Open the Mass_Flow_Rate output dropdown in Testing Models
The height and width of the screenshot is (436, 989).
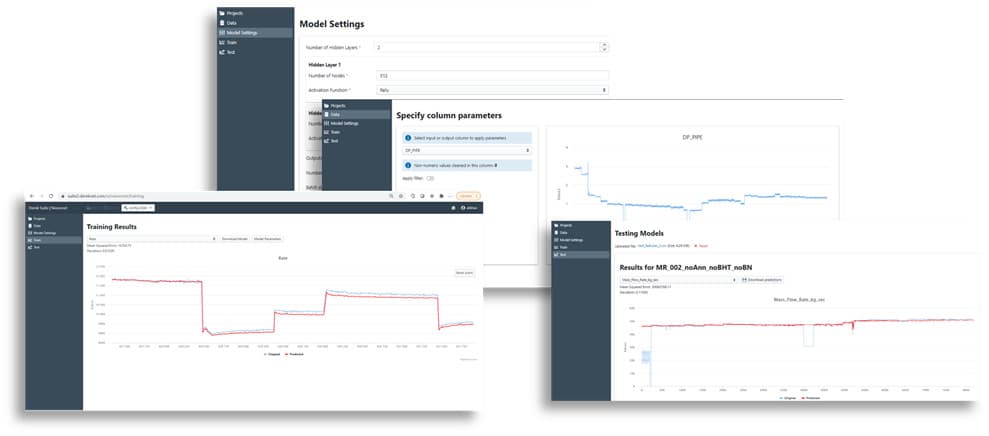(678, 279)
